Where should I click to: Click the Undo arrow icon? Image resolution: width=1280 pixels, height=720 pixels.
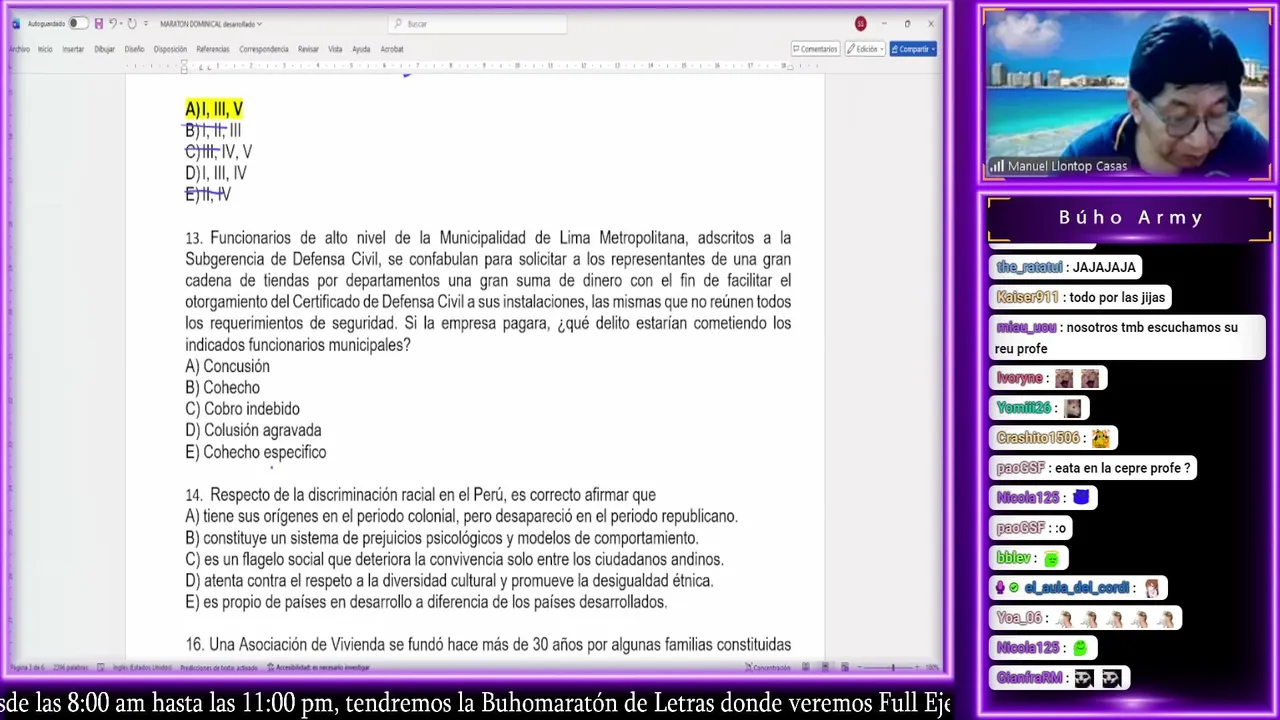click(x=113, y=23)
